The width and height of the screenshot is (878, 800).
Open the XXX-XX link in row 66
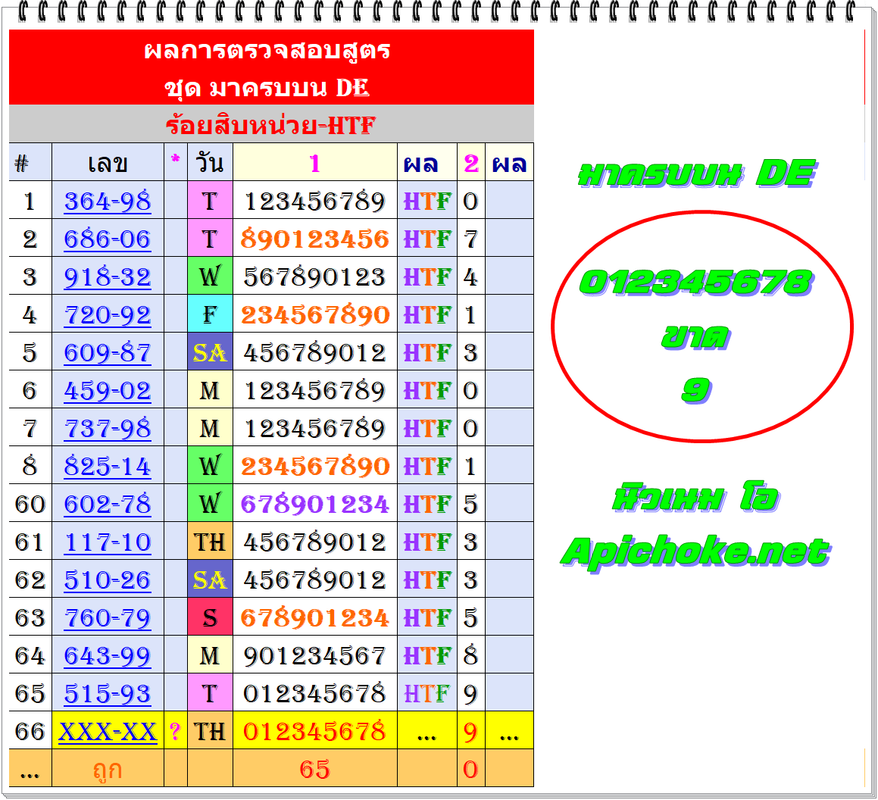pyautogui.click(x=108, y=731)
